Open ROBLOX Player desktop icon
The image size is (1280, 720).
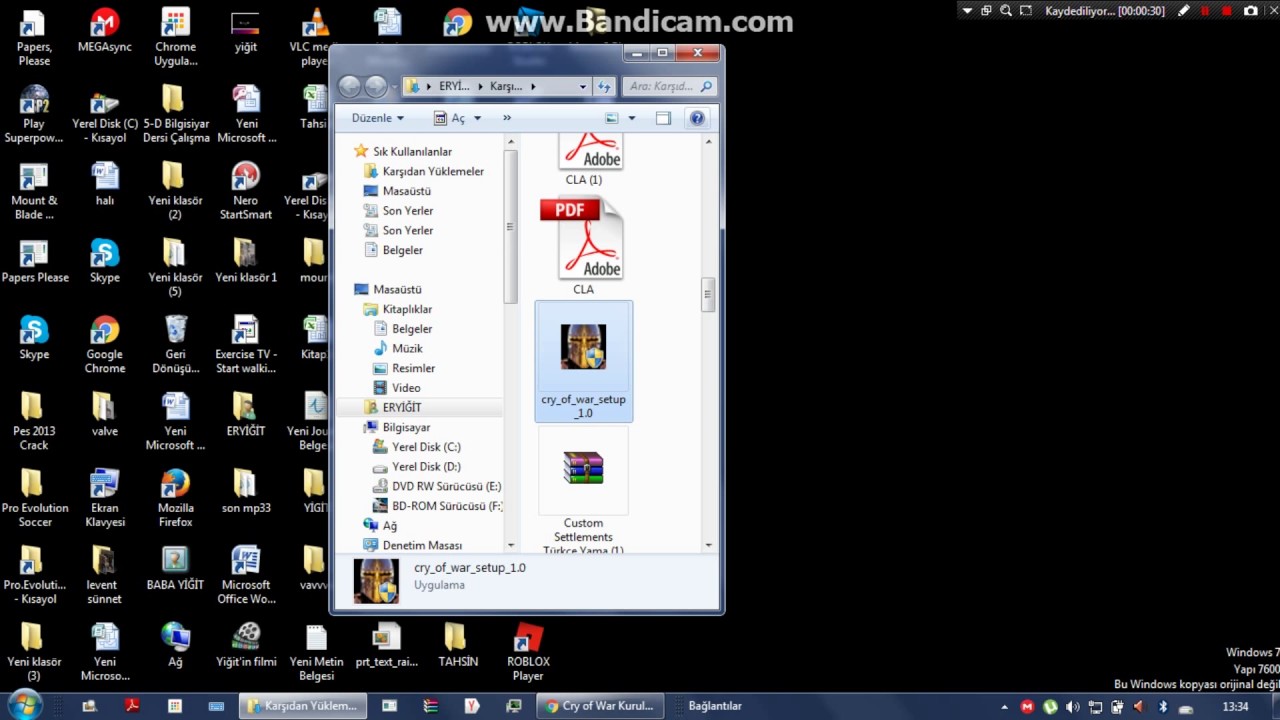(528, 652)
